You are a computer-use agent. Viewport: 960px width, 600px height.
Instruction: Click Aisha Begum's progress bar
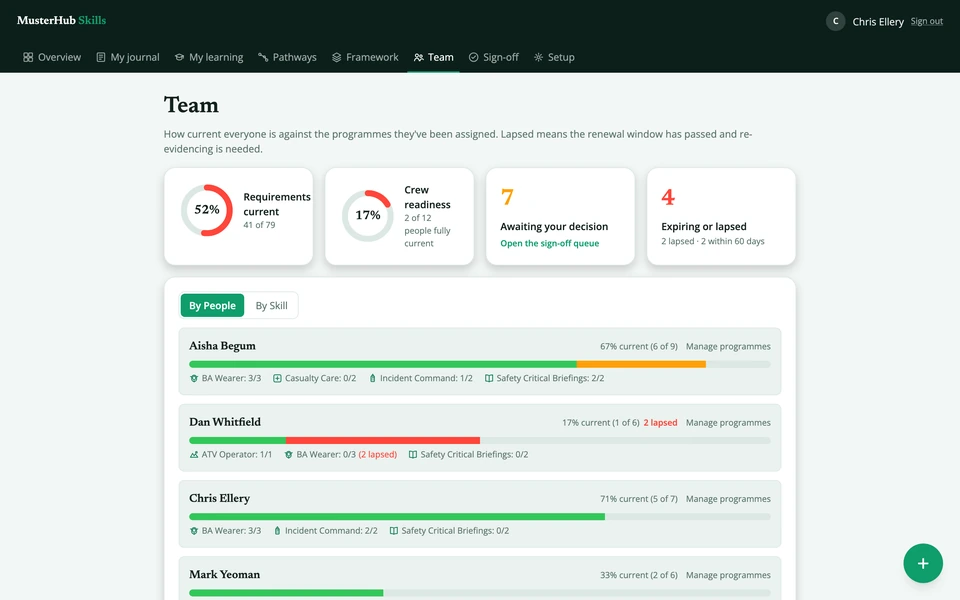[479, 364]
